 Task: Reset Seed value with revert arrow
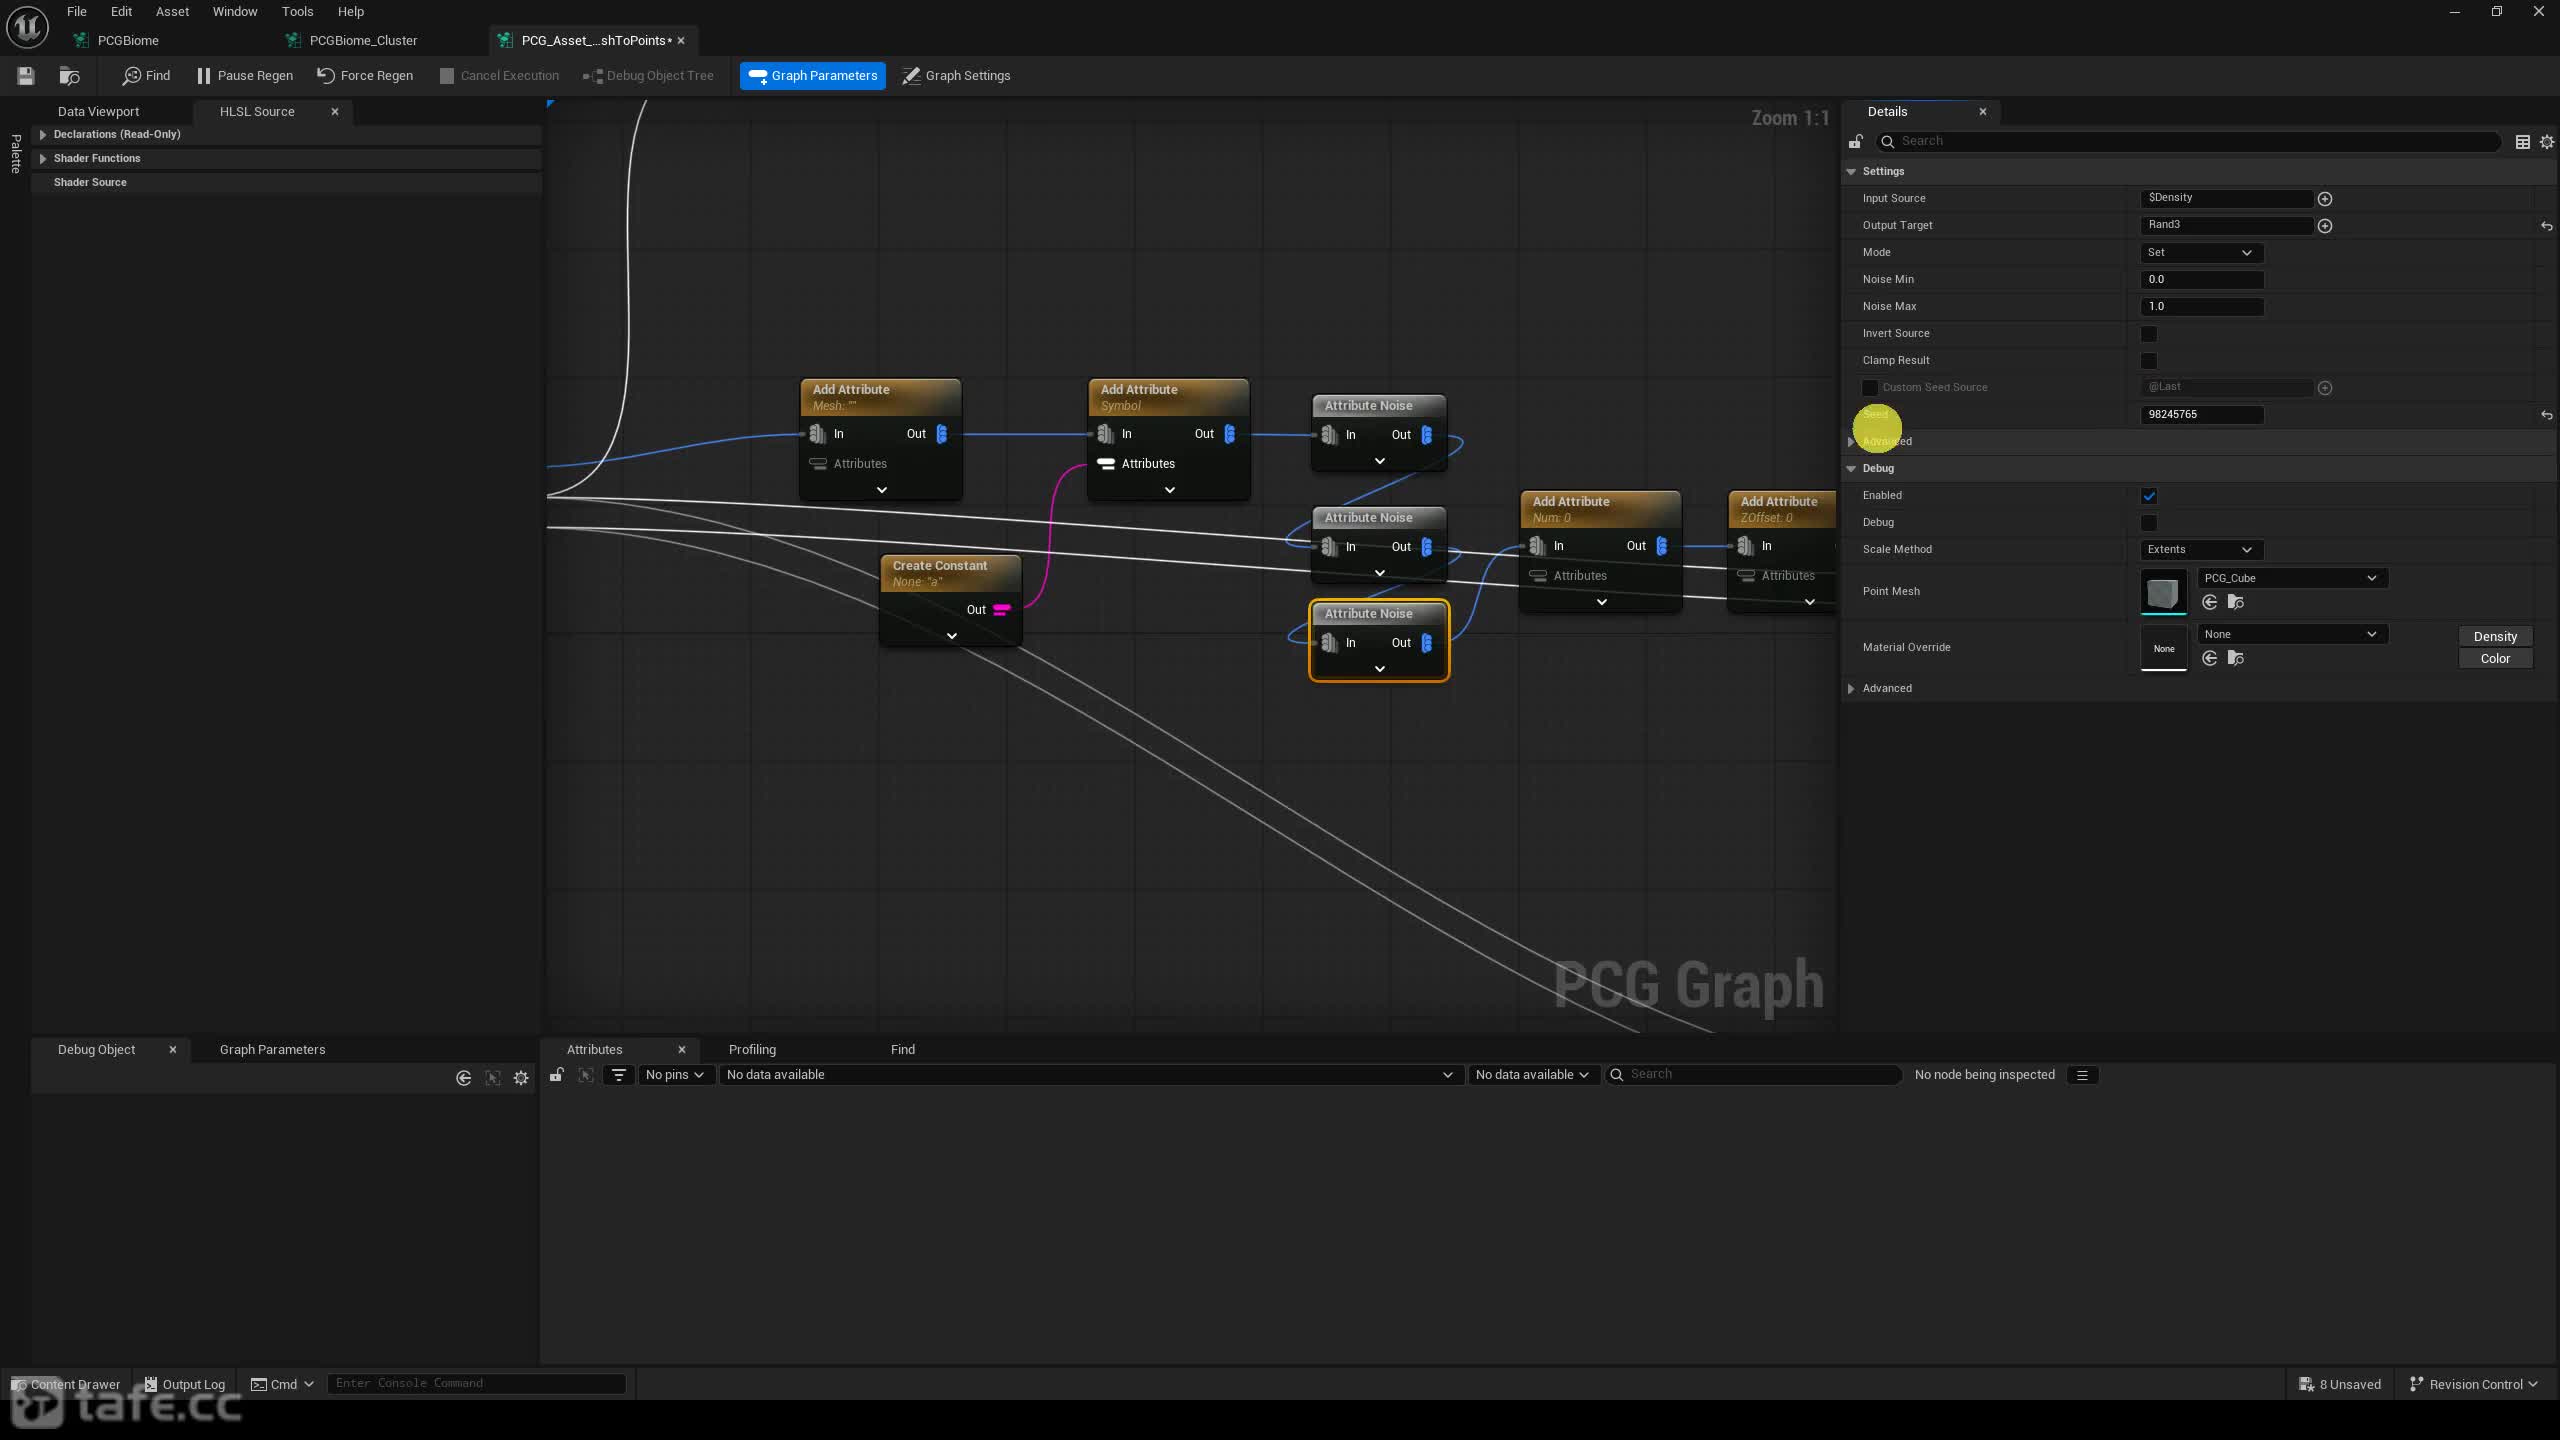point(2546,415)
